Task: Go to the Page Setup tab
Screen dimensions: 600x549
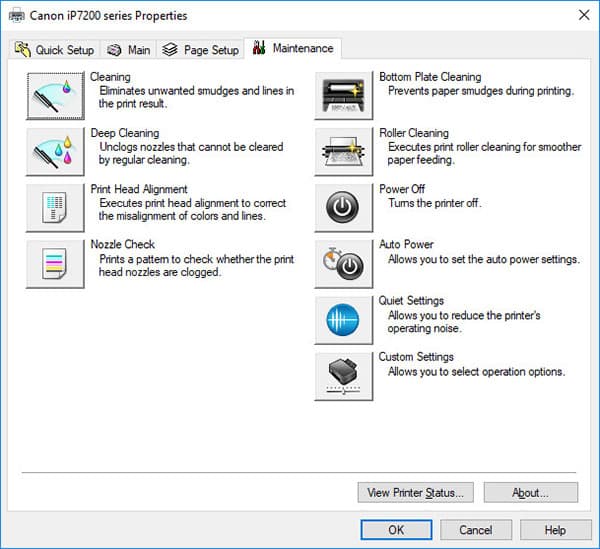Action: [200, 50]
